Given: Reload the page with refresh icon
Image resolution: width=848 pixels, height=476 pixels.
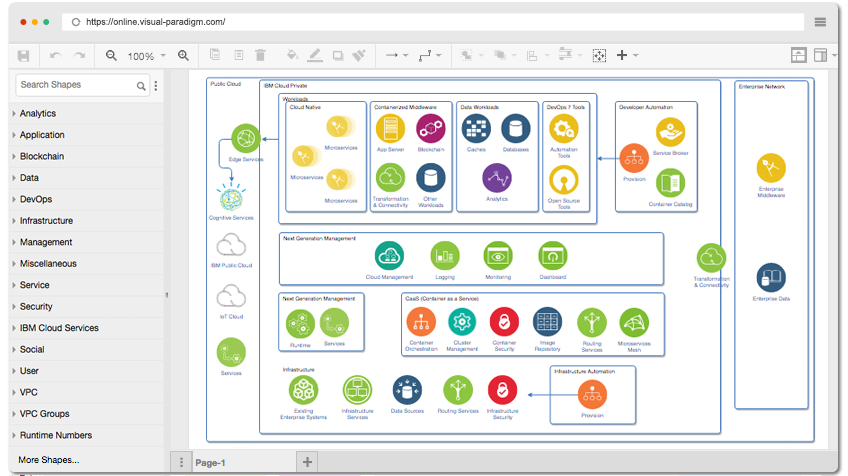Looking at the screenshot, I should coord(76,22).
